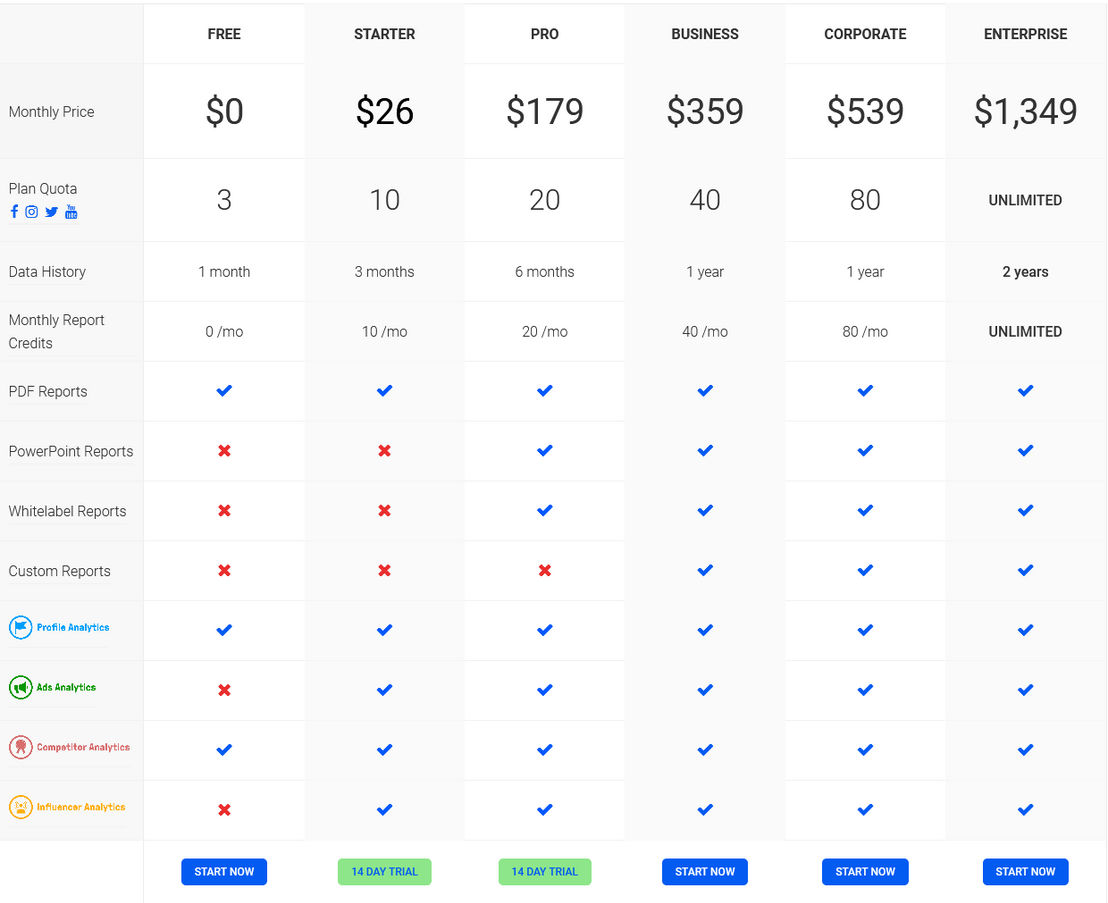Click Start Now under the Business plan
Image resolution: width=1108 pixels, height=903 pixels.
pyautogui.click(x=705, y=872)
